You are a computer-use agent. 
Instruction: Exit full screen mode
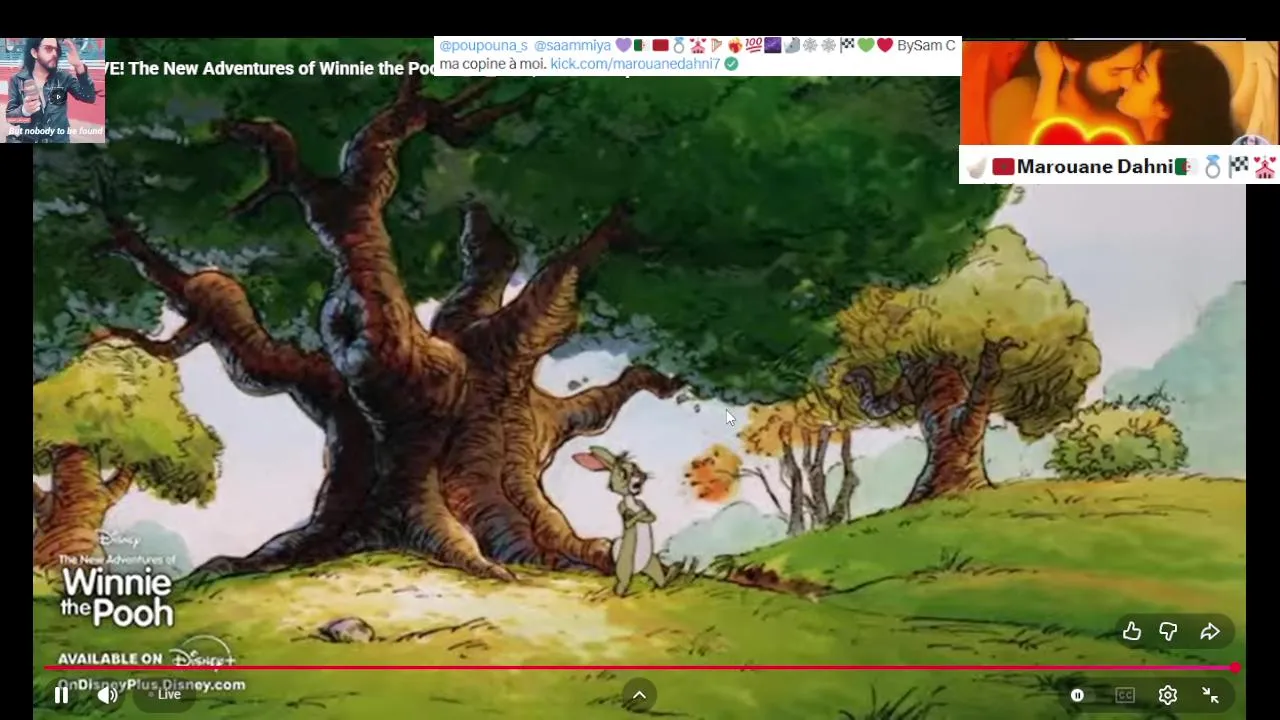pyautogui.click(x=1210, y=695)
